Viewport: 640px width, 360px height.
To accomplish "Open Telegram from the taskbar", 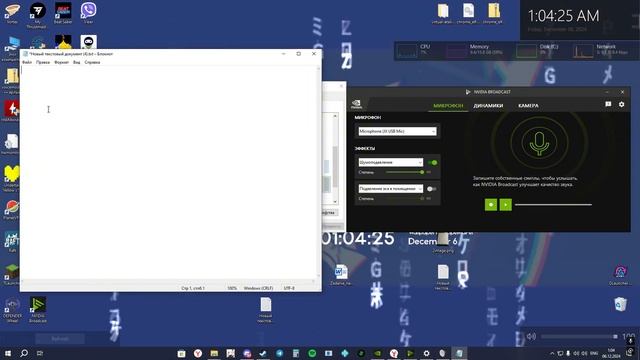I will pyautogui.click(x=280, y=353).
